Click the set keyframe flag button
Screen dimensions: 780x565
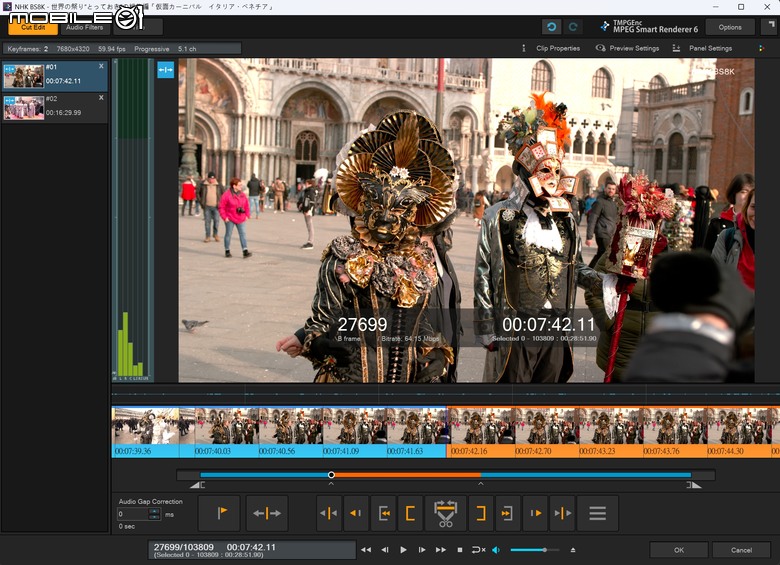point(219,513)
